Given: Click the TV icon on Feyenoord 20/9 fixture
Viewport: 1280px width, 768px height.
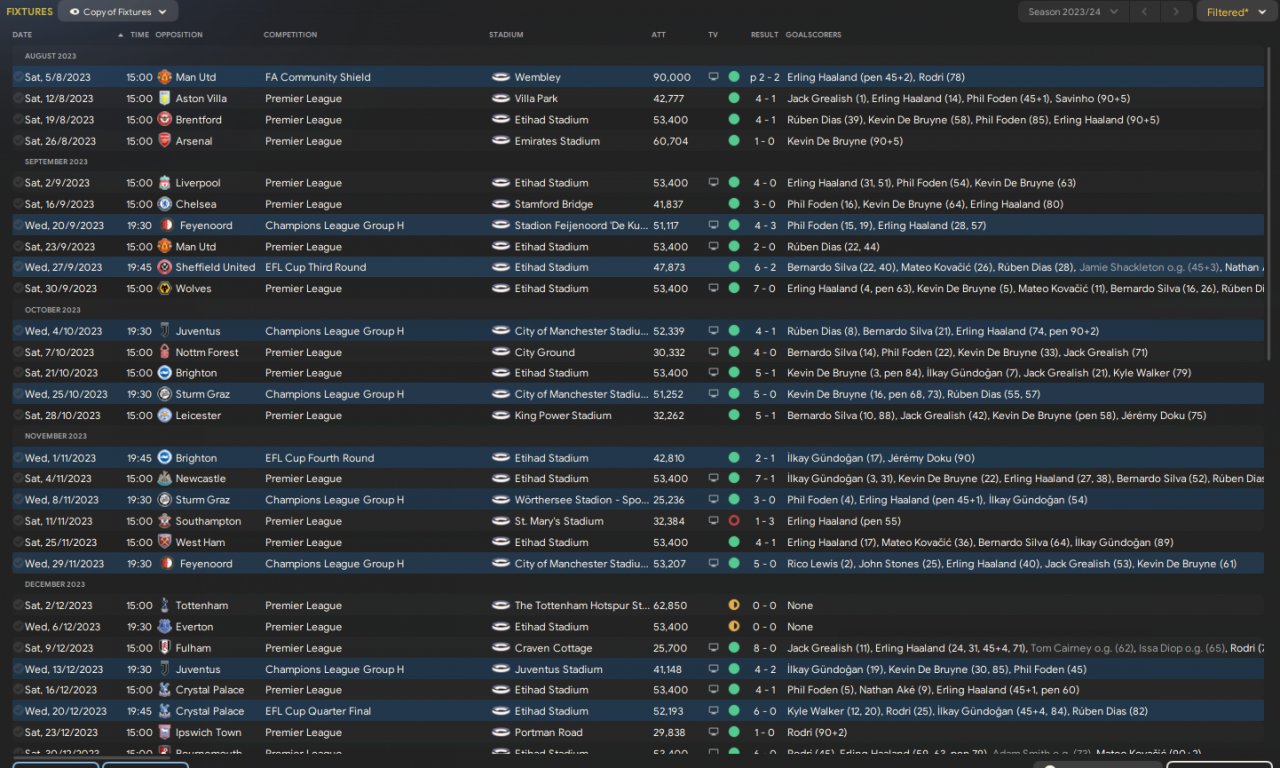Looking at the screenshot, I should tap(713, 226).
